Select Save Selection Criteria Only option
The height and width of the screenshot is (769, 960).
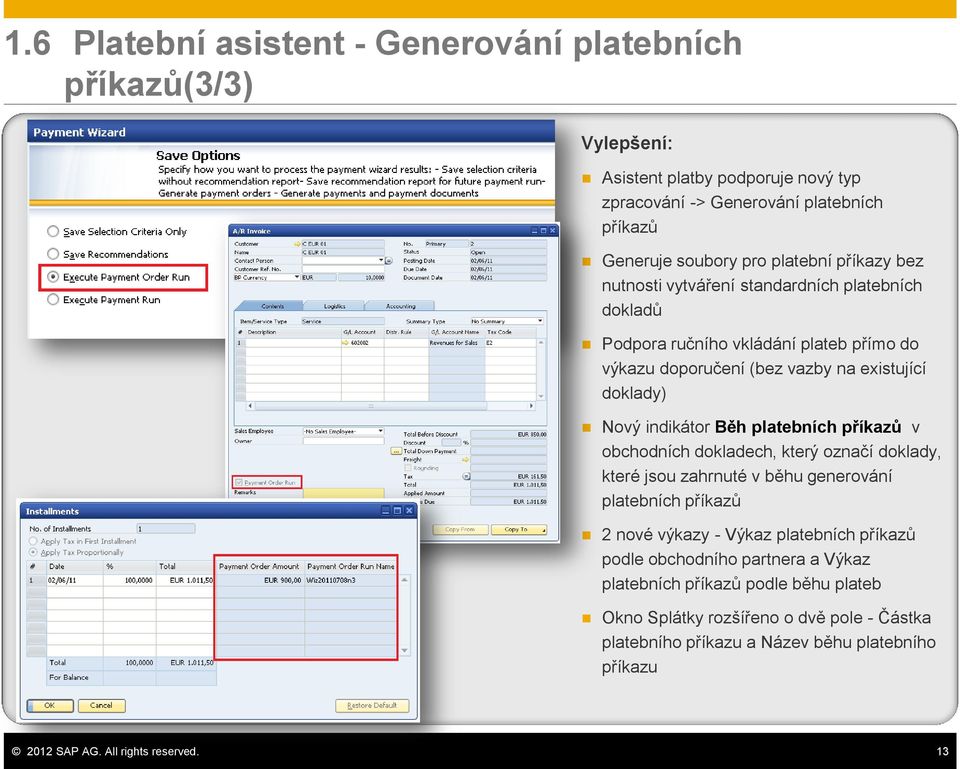pyautogui.click(x=53, y=231)
